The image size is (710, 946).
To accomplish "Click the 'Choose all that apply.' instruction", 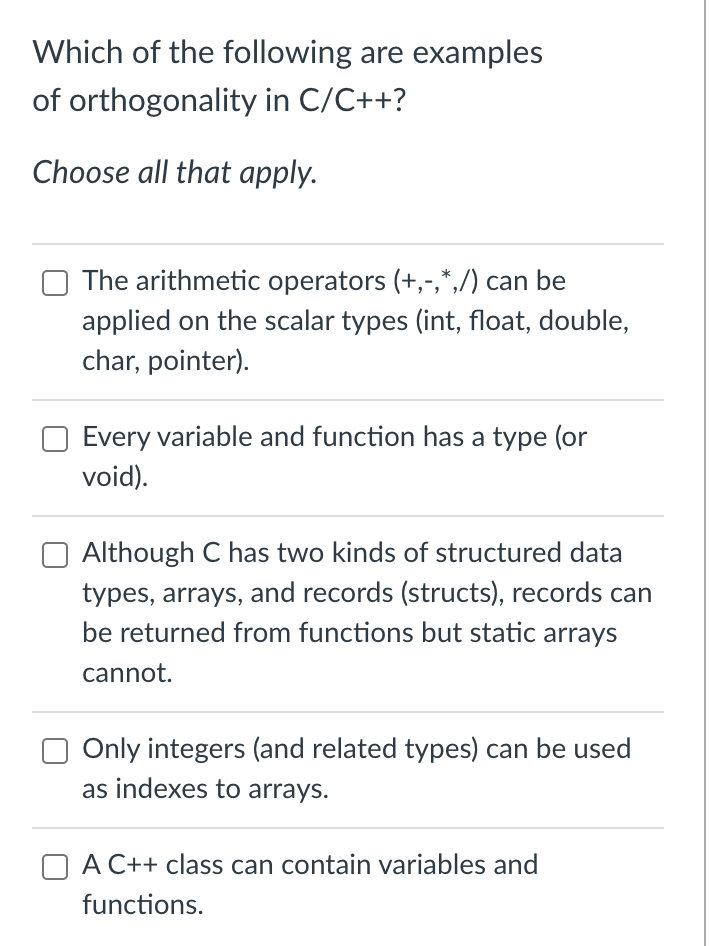I will pyautogui.click(x=174, y=173).
